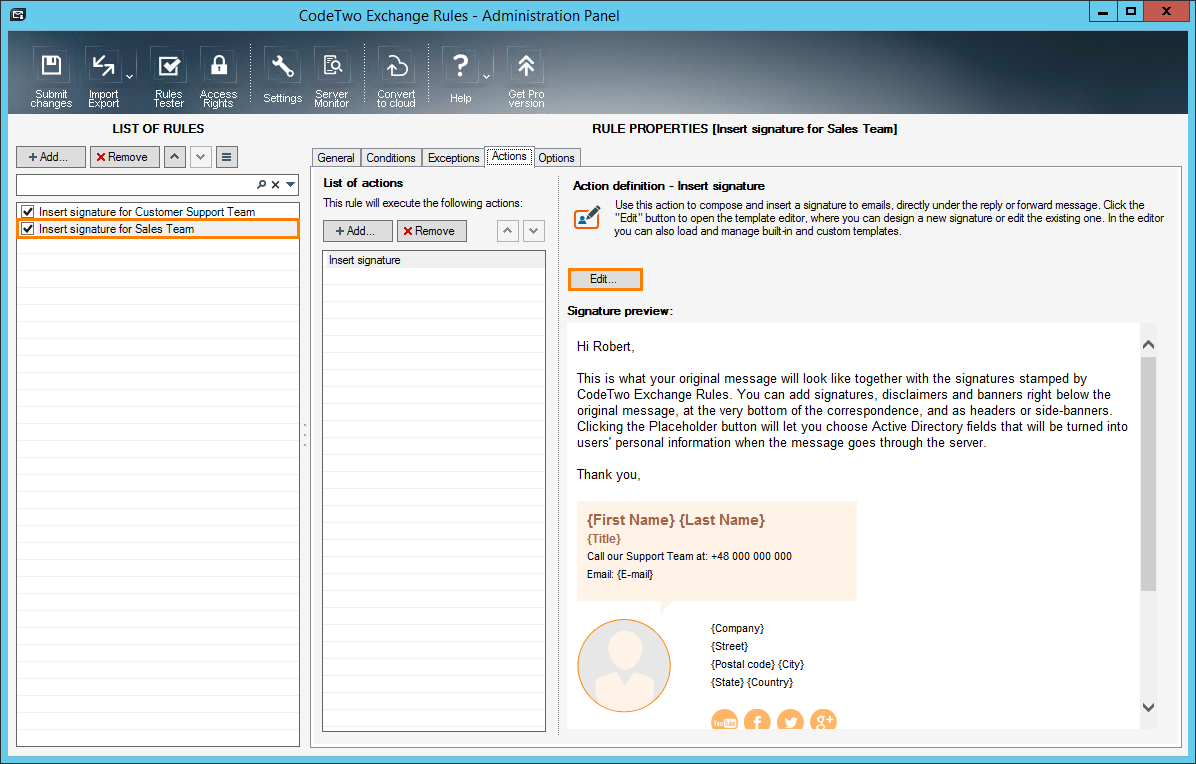Screen dimensions: 1196x764
Task: Select the Actions tab
Action: click(509, 156)
